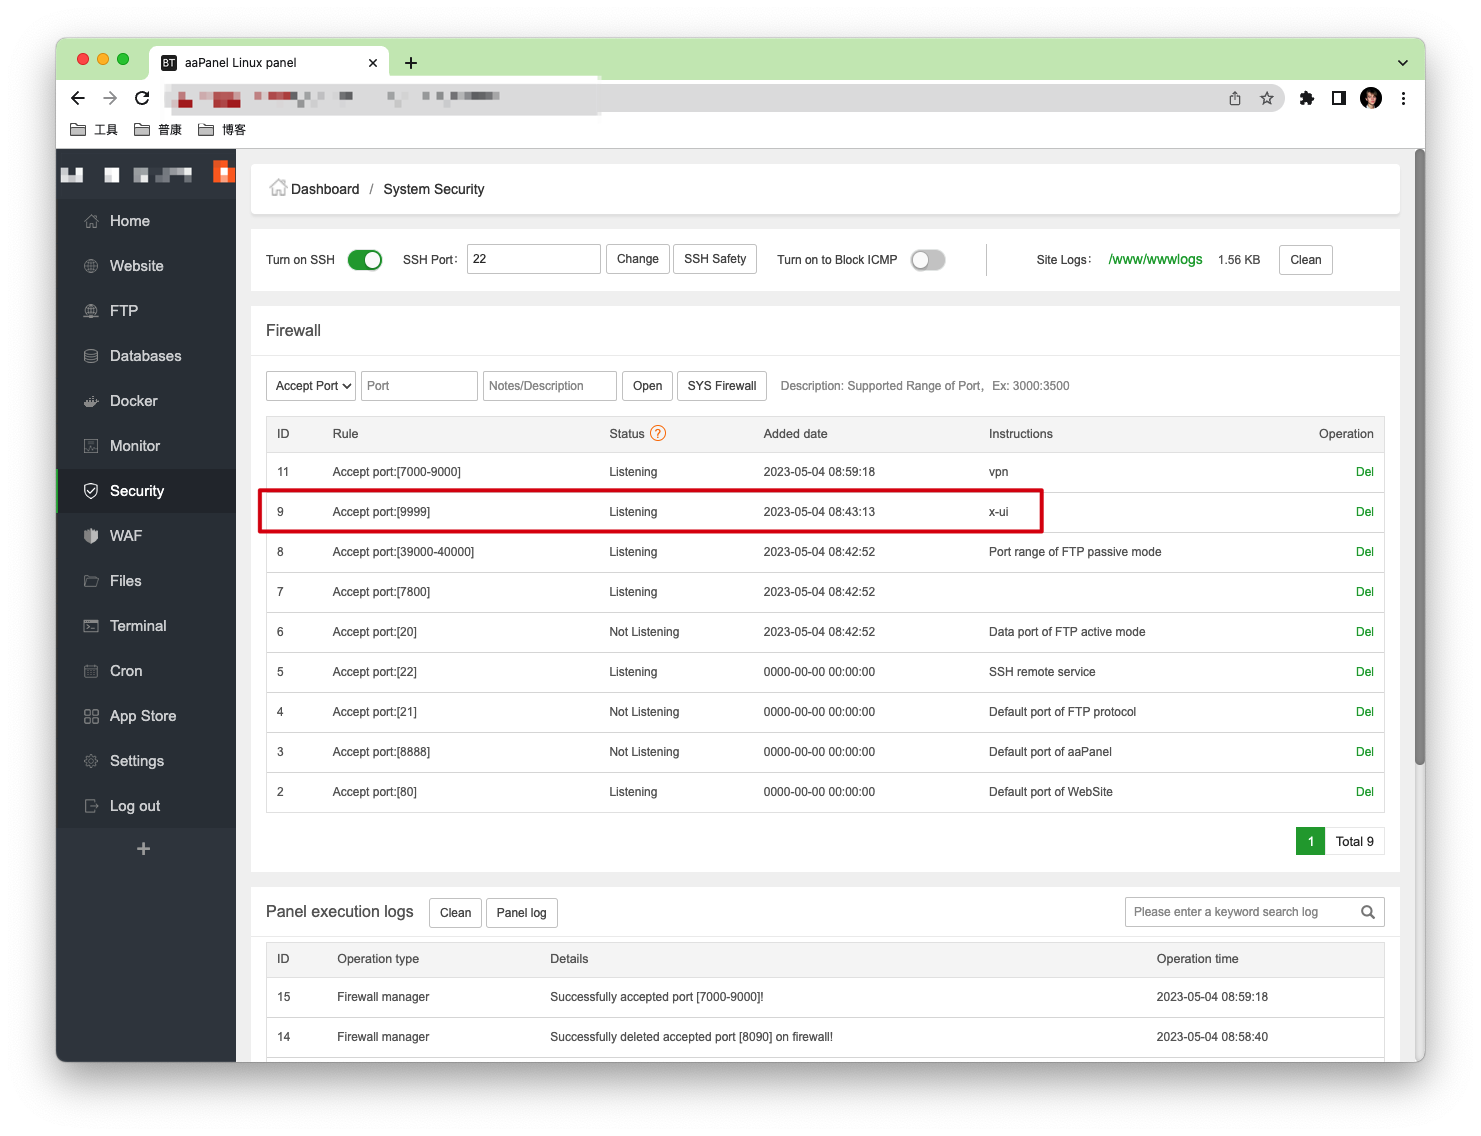Select the Security sidebar menu item

(x=146, y=491)
